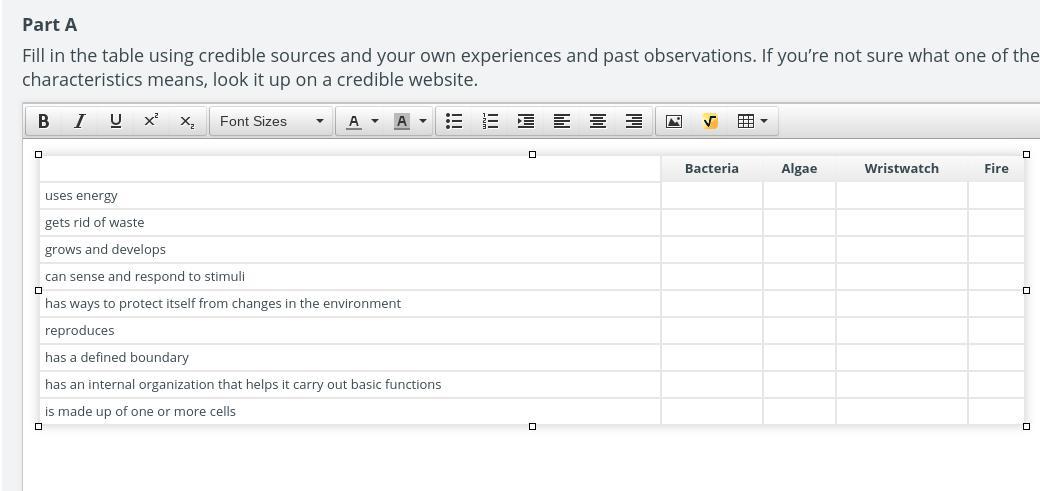
Task: Center align the text
Action: (598, 121)
